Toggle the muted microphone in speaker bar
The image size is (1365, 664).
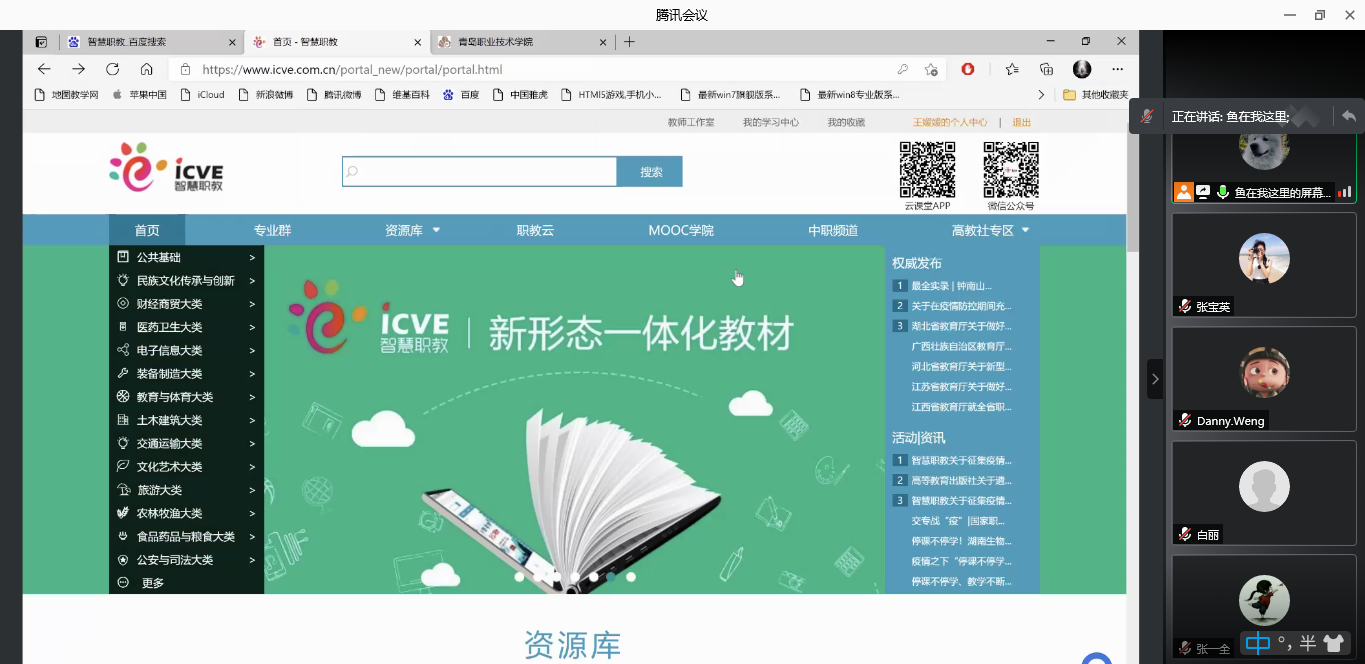coord(1147,116)
